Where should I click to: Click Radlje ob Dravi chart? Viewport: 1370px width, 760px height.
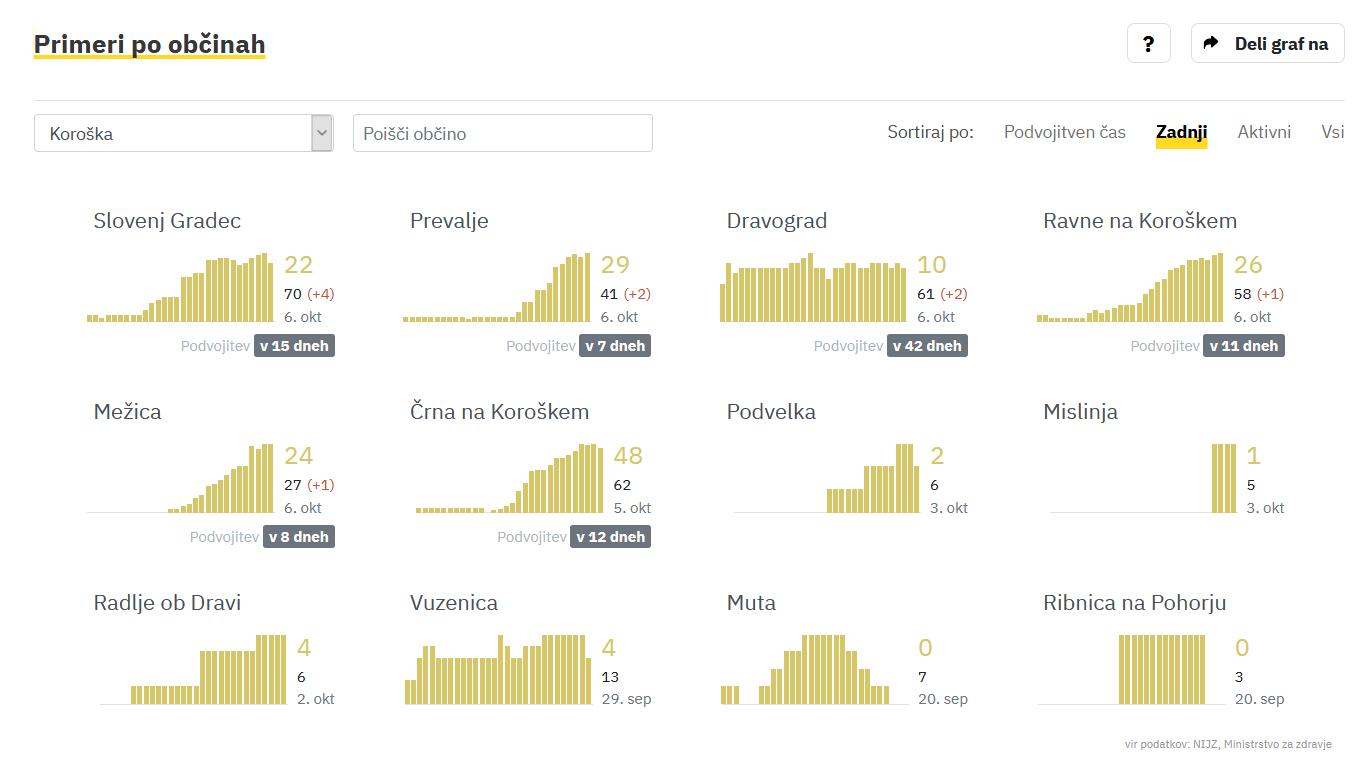tap(193, 670)
